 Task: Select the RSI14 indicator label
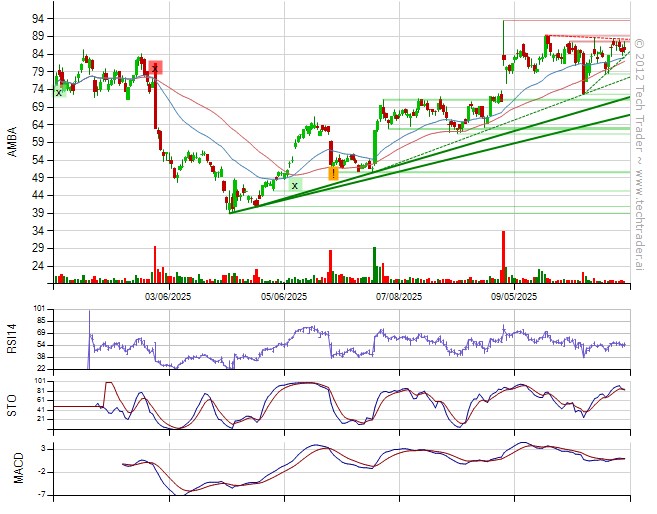(12, 335)
